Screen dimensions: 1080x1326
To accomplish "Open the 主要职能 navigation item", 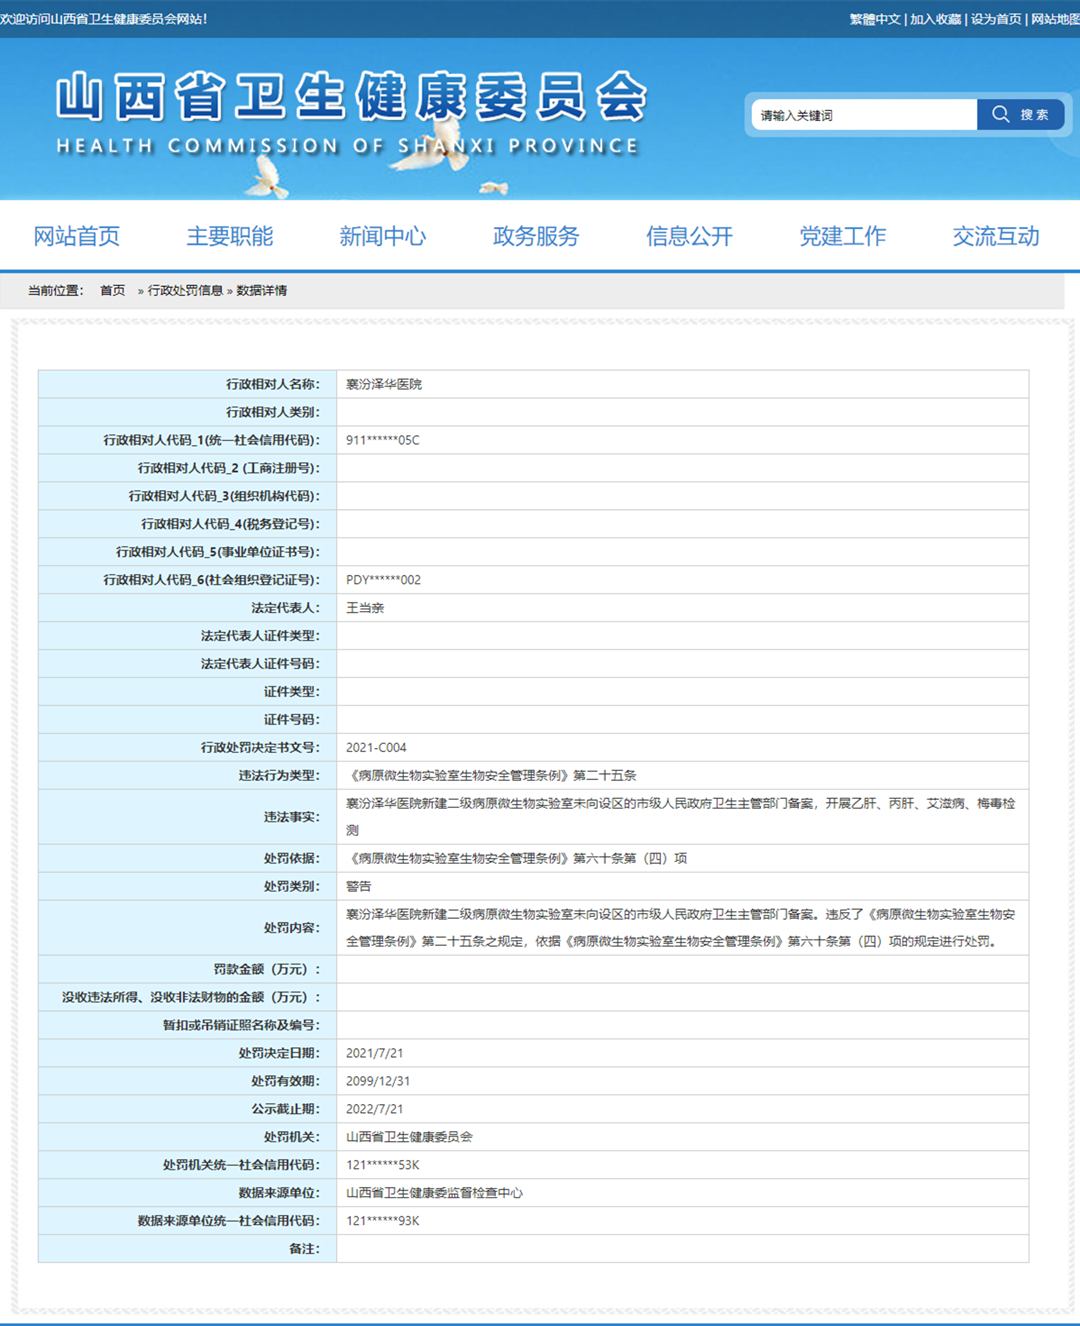I will click(230, 236).
